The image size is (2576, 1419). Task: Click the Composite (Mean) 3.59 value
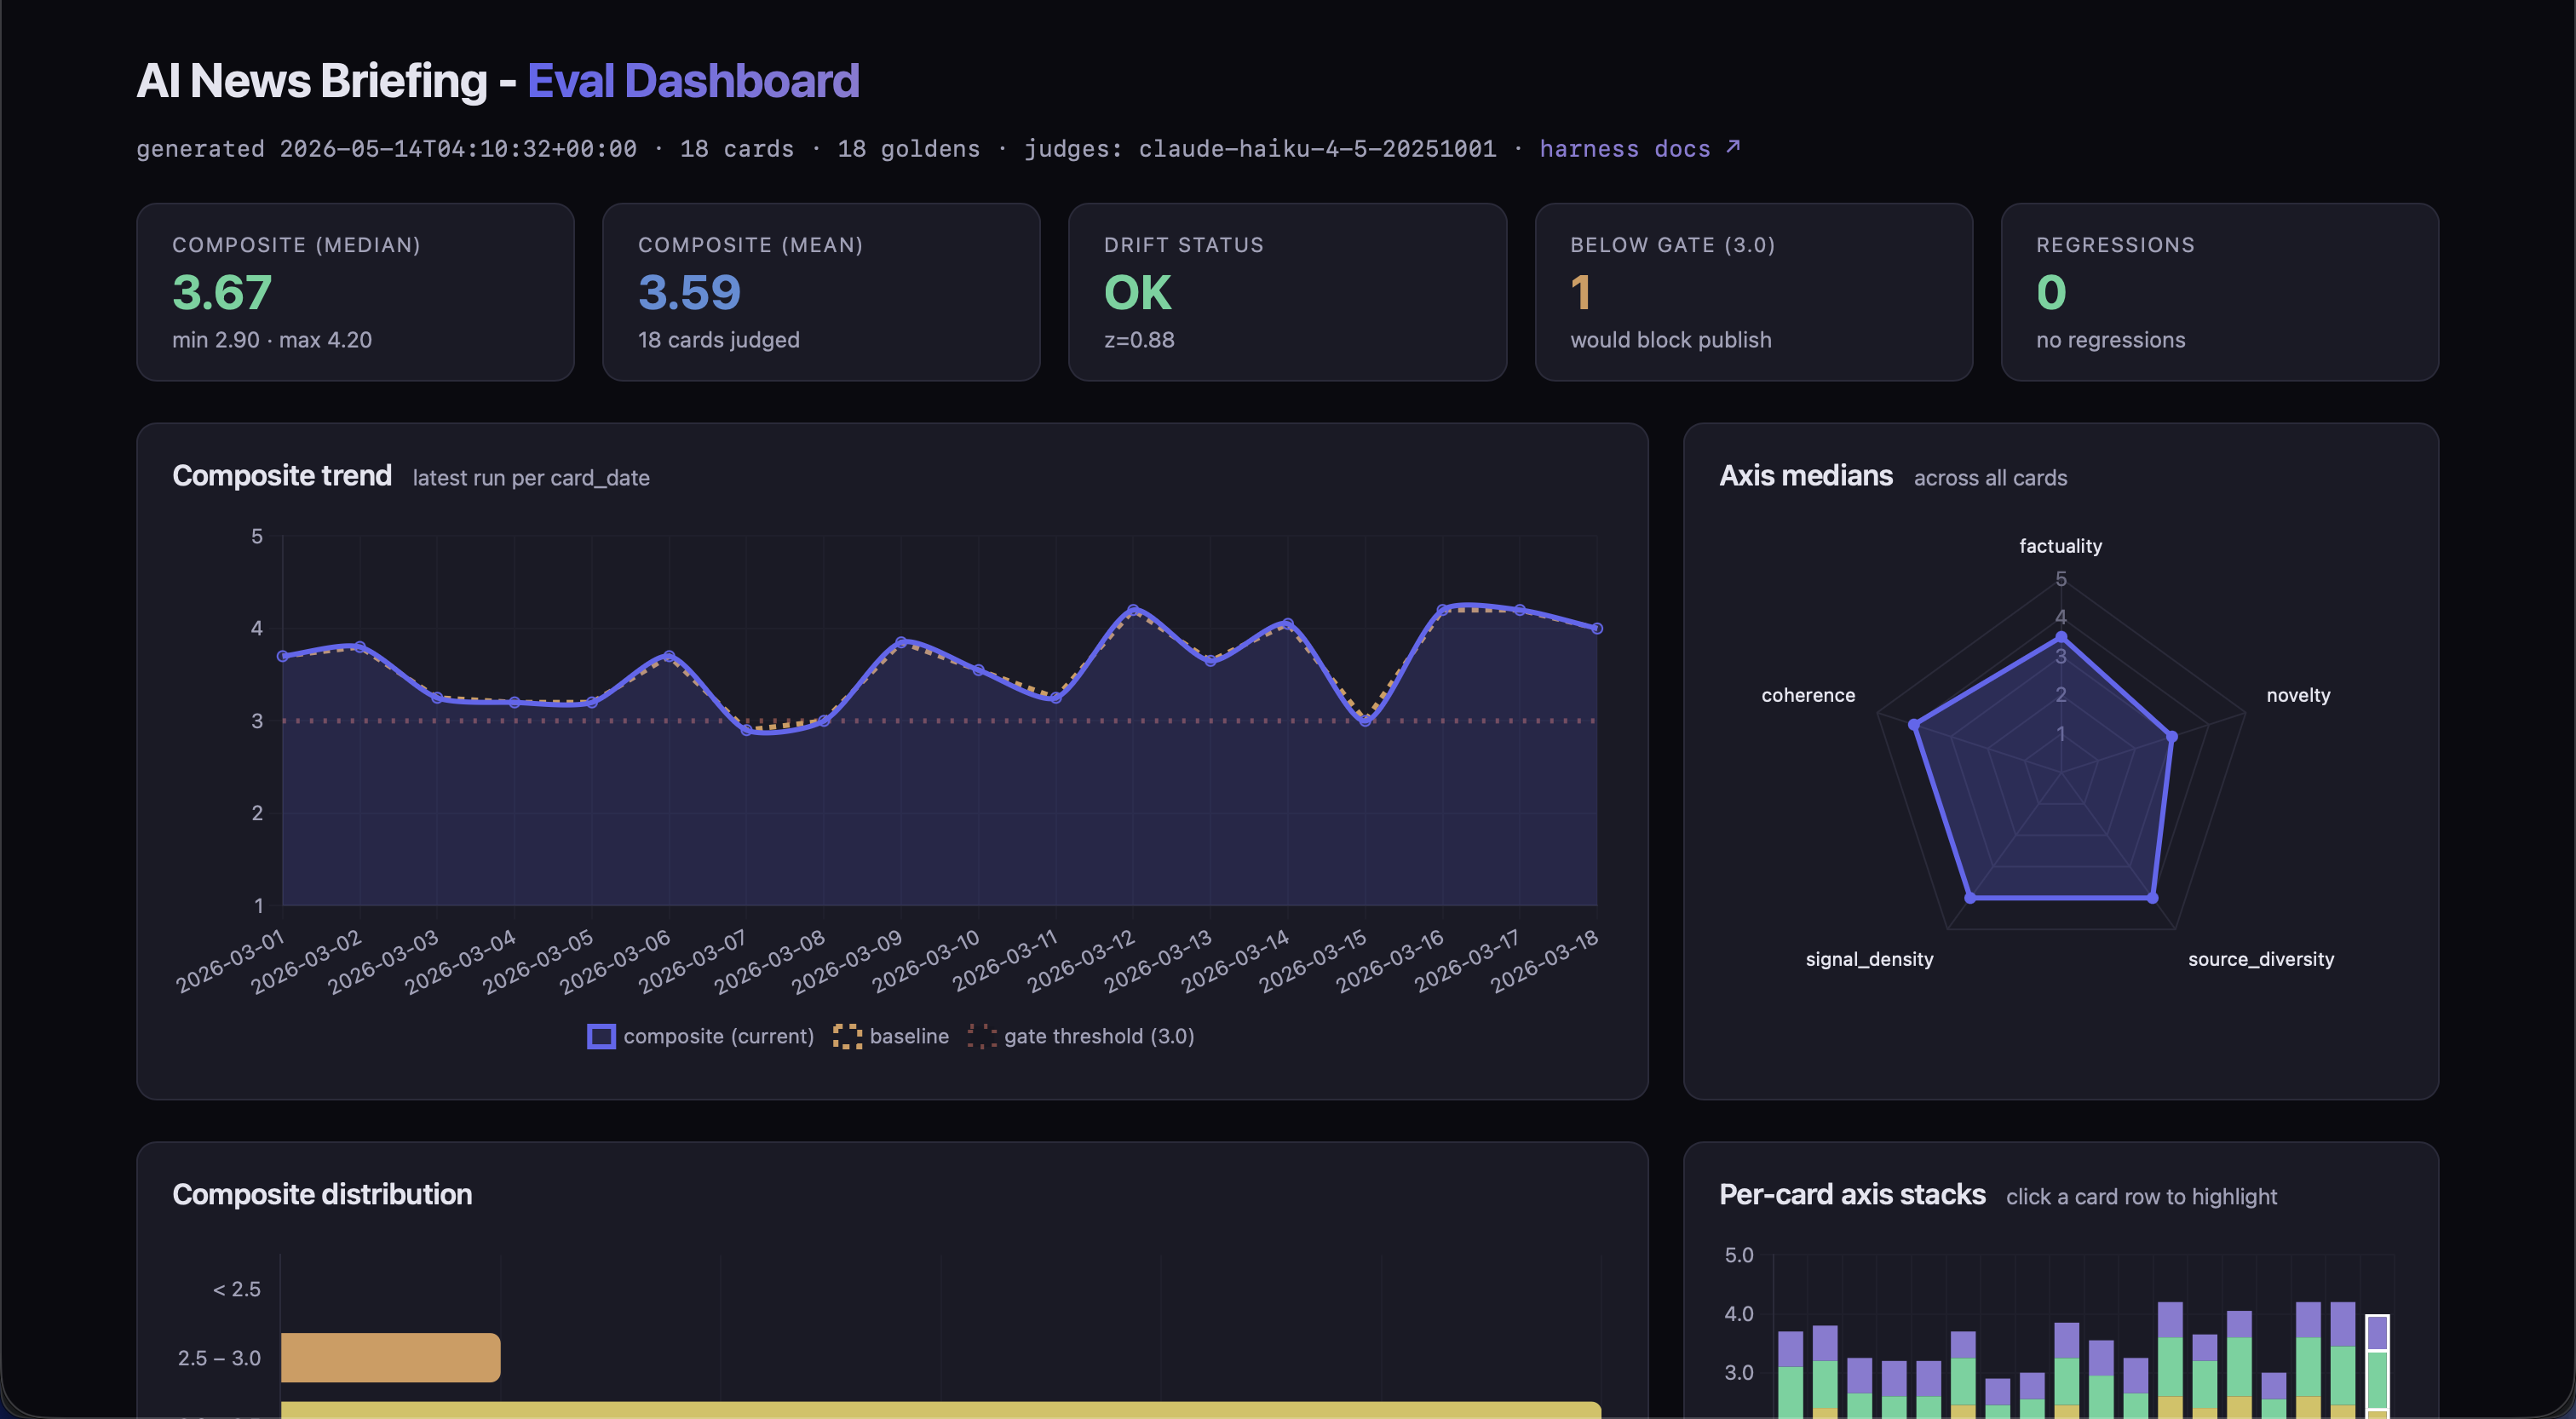[x=689, y=292]
